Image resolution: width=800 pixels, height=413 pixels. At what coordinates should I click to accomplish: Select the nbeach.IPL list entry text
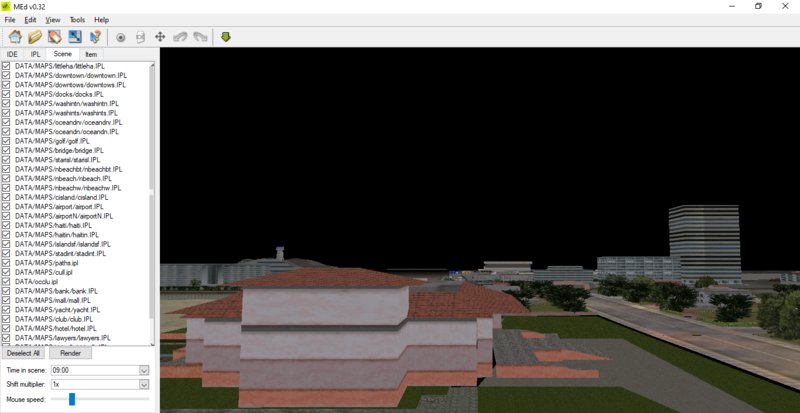click(63, 179)
